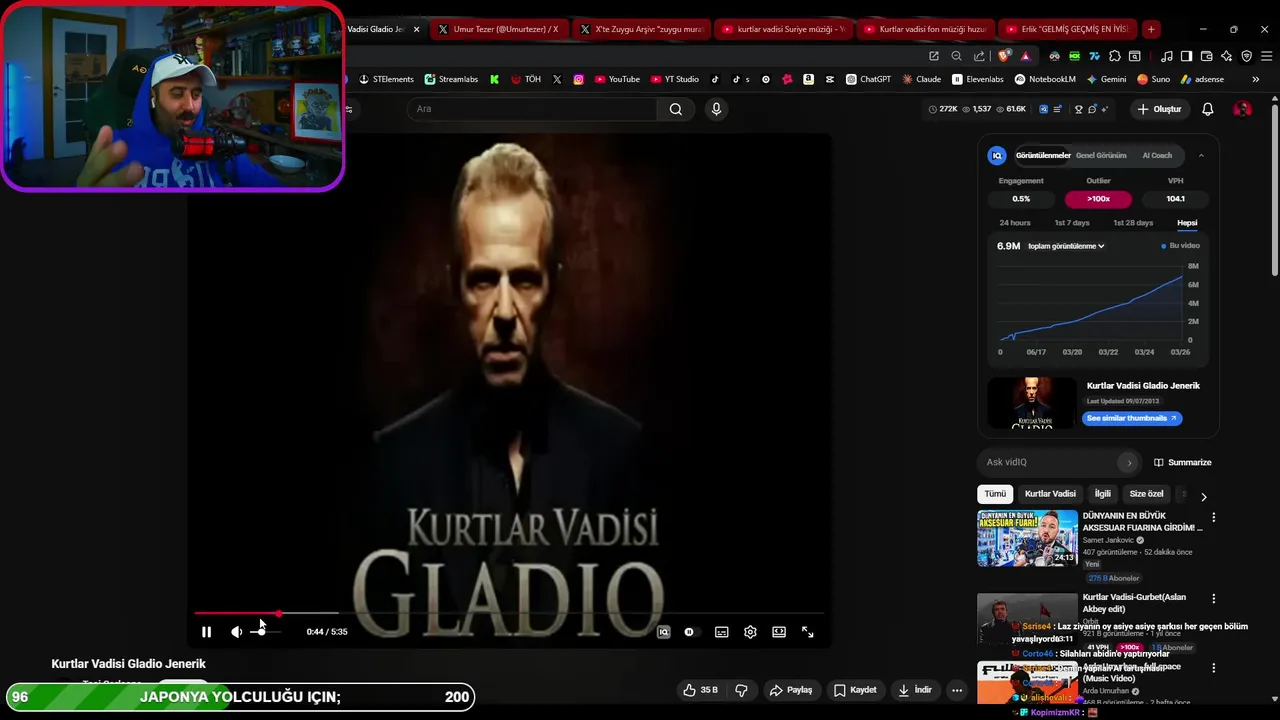Show hidden bookmarks with double chevron

click(x=1256, y=79)
